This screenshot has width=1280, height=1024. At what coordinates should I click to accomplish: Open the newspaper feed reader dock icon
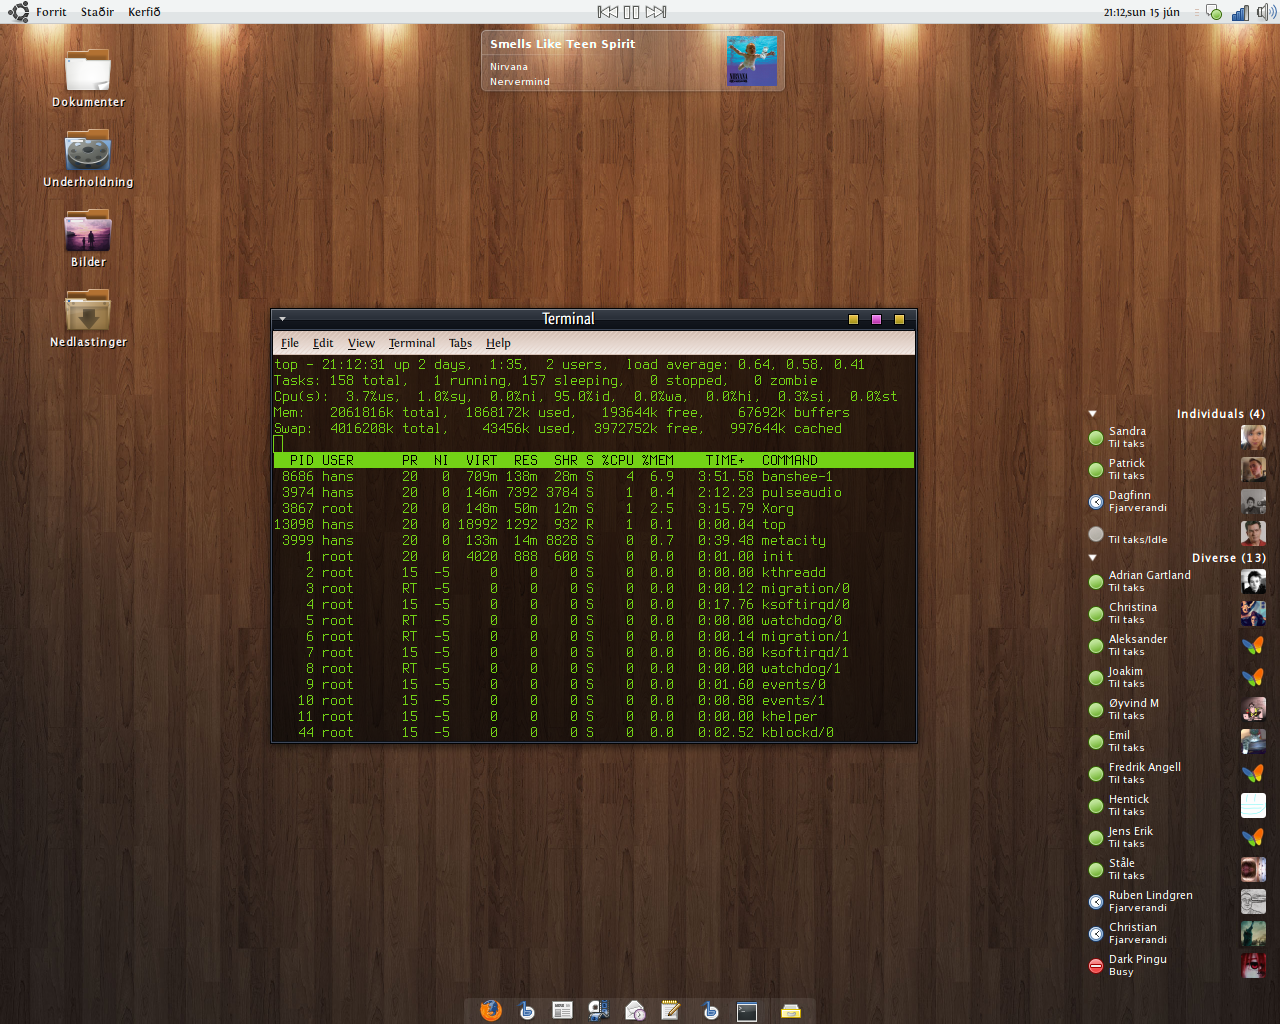pyautogui.click(x=562, y=1010)
